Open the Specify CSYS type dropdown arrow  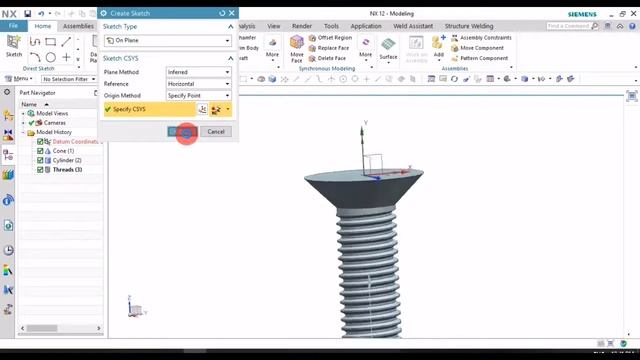tap(228, 109)
